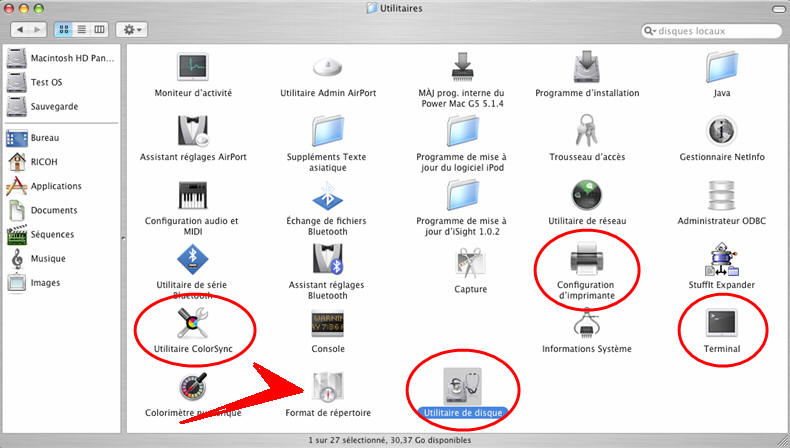Select the Moniteur d'activité icon
The image size is (790, 448).
[x=193, y=67]
